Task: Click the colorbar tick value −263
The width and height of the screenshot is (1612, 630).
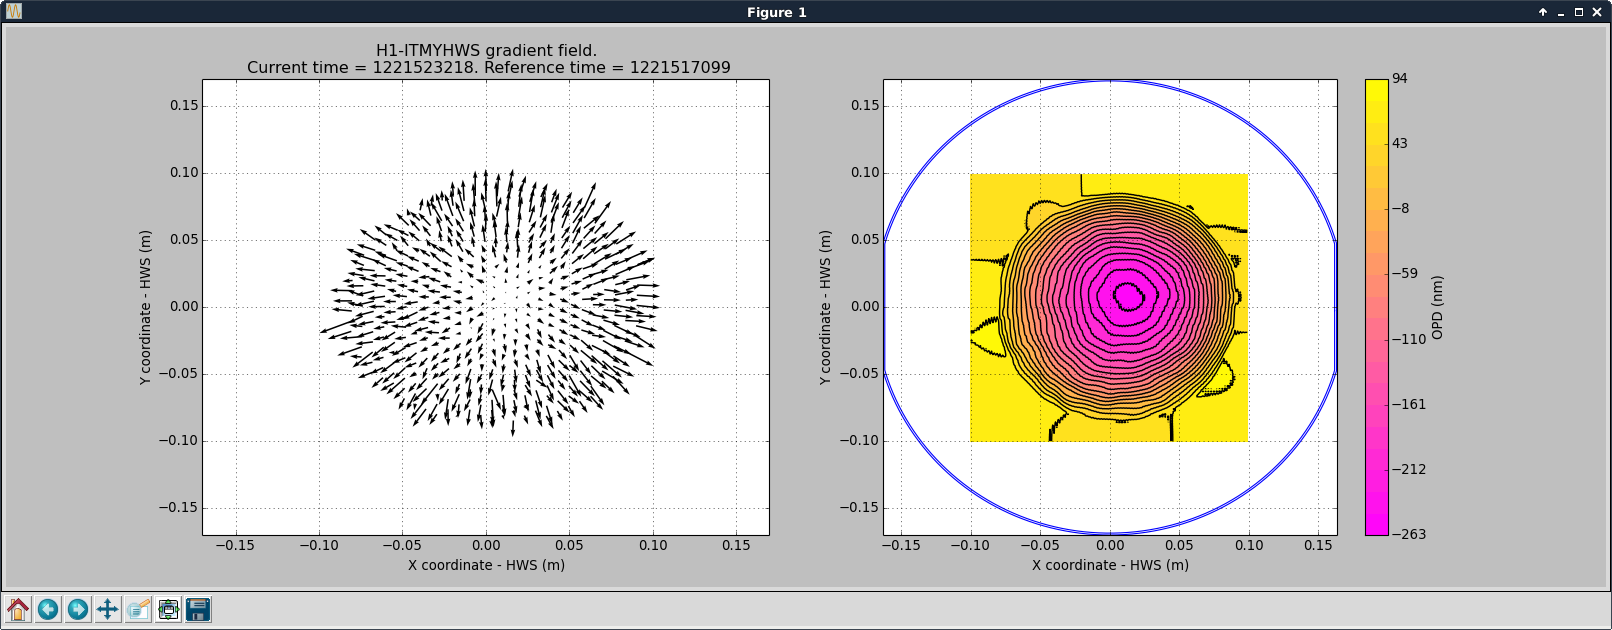Action: click(1408, 534)
